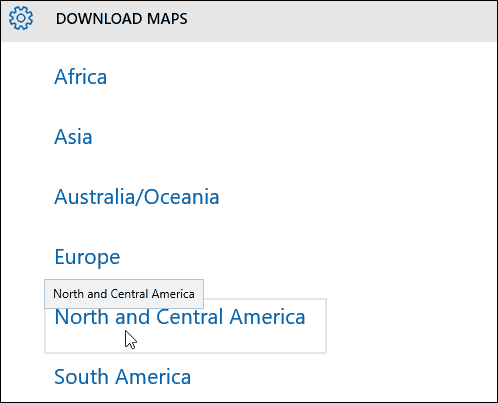
Task: Pick the Asia continent entry
Action: tap(73, 137)
